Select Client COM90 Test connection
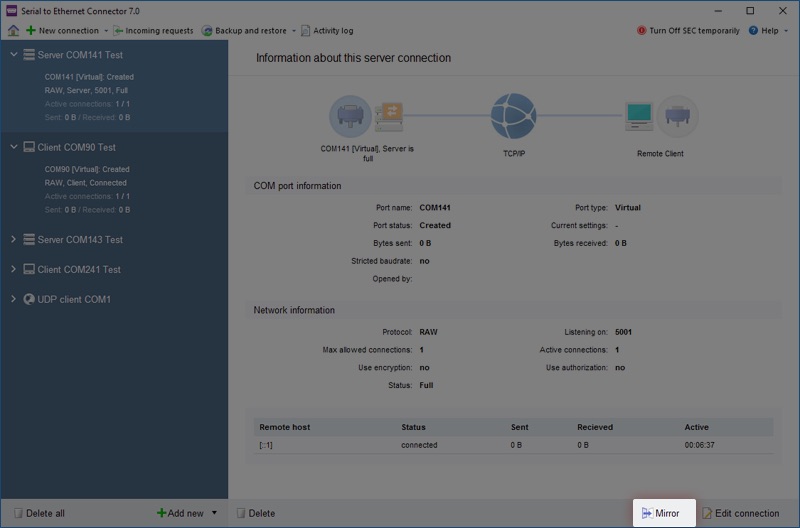 [x=77, y=147]
